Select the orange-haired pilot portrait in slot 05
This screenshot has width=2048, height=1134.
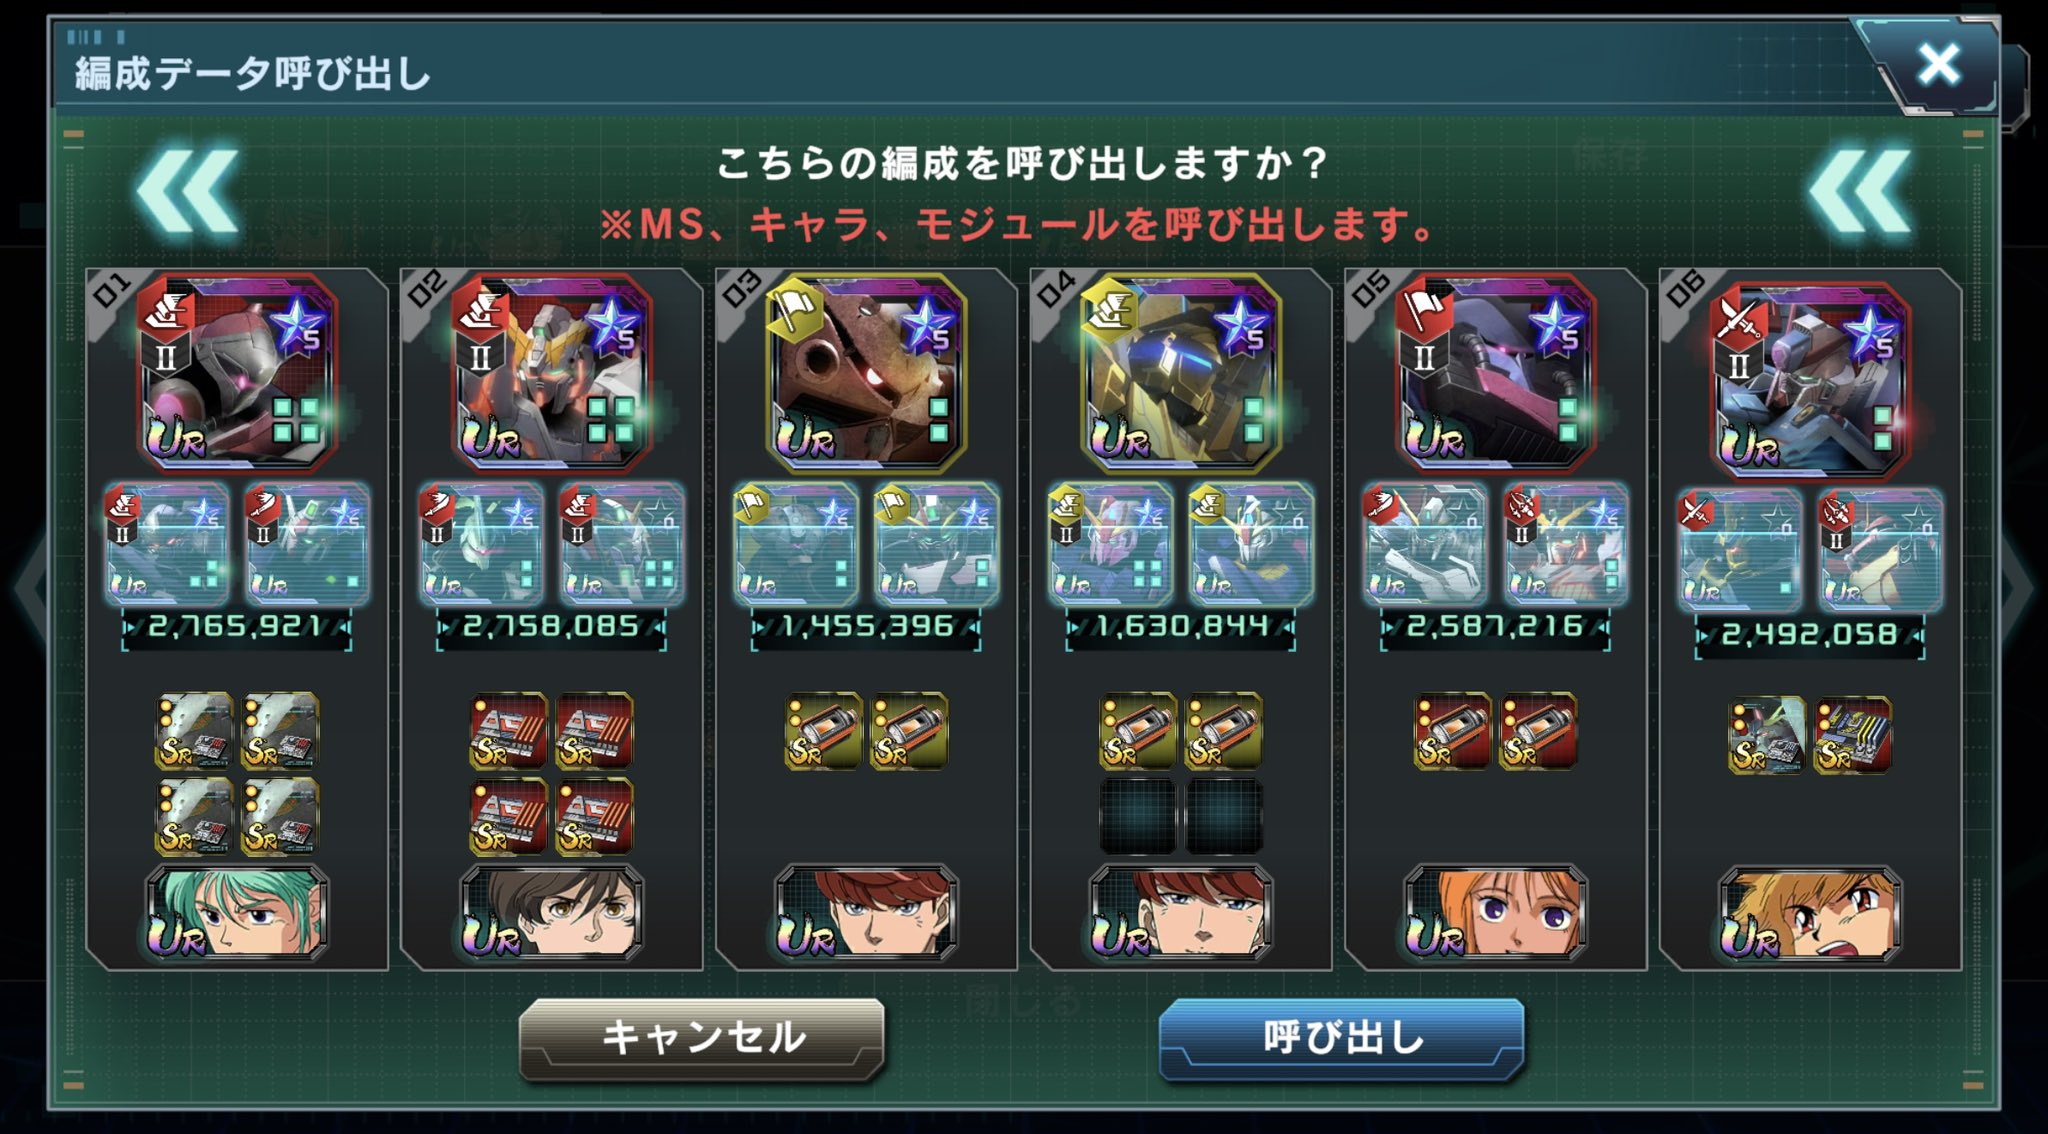pyautogui.click(x=1495, y=913)
